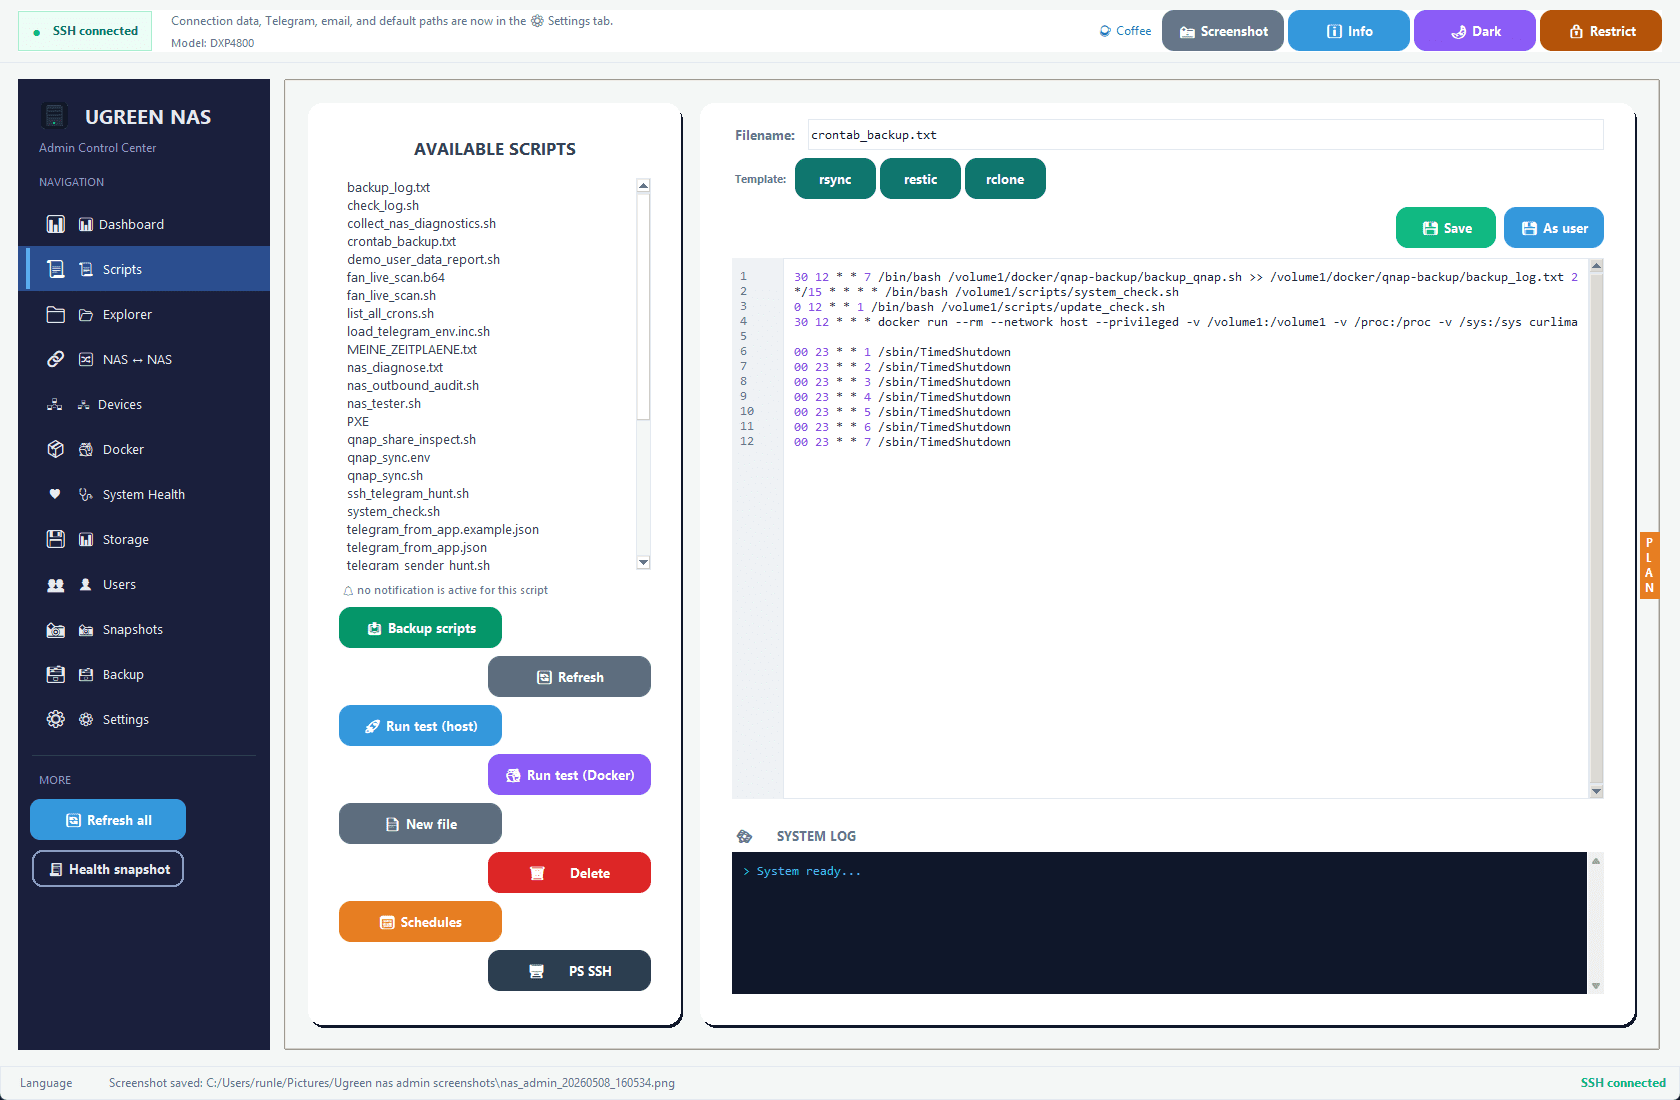
Task: Open the Explorer section
Action: point(144,314)
